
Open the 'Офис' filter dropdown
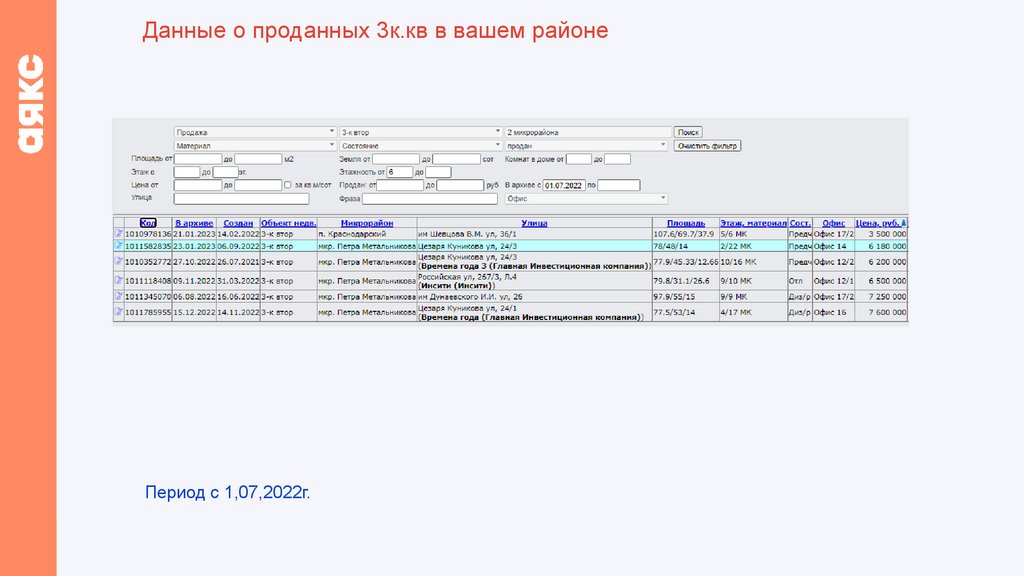pyautogui.click(x=586, y=199)
